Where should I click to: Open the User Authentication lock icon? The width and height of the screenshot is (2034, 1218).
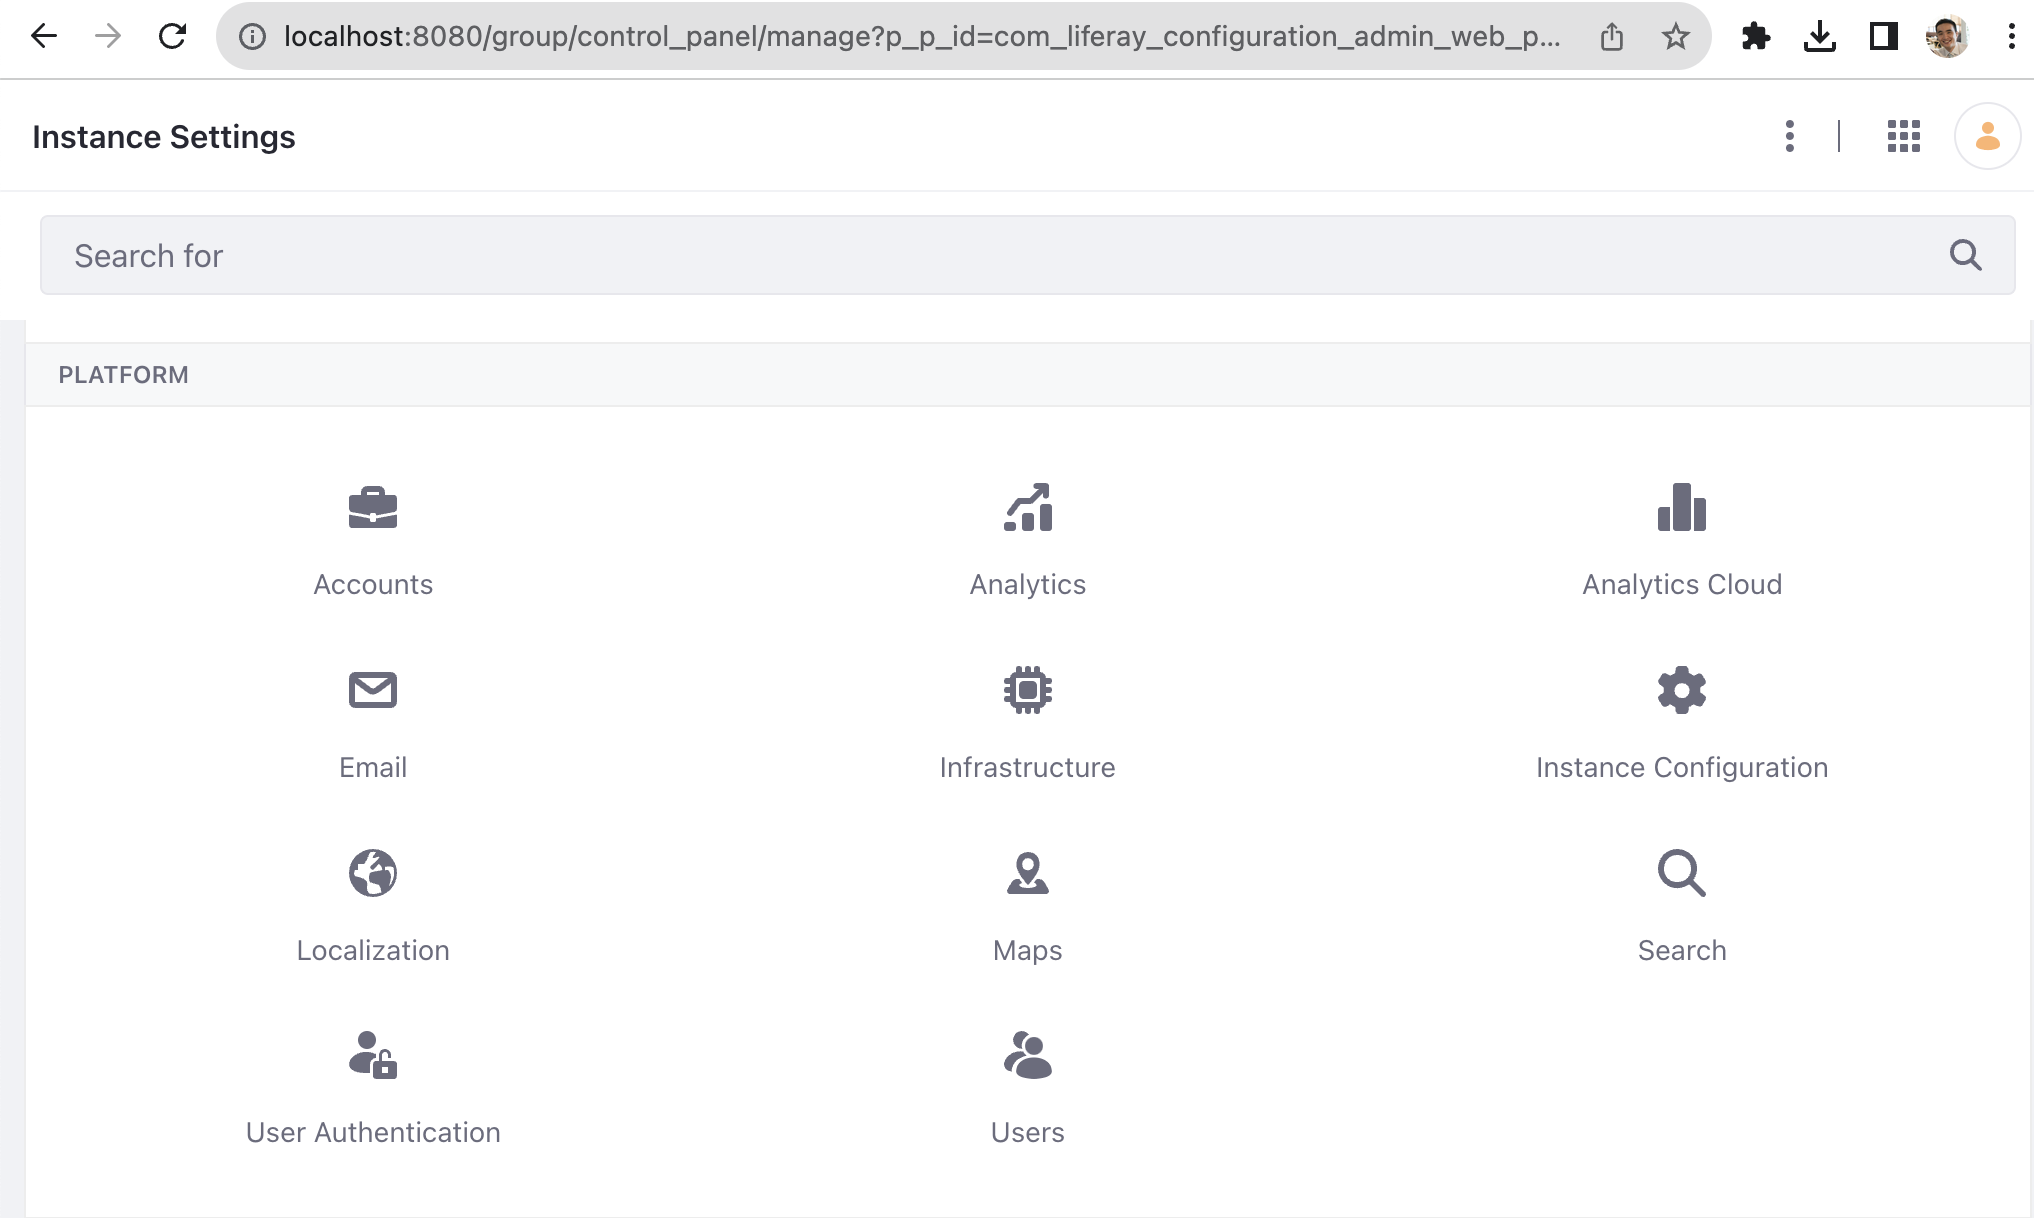(x=372, y=1056)
